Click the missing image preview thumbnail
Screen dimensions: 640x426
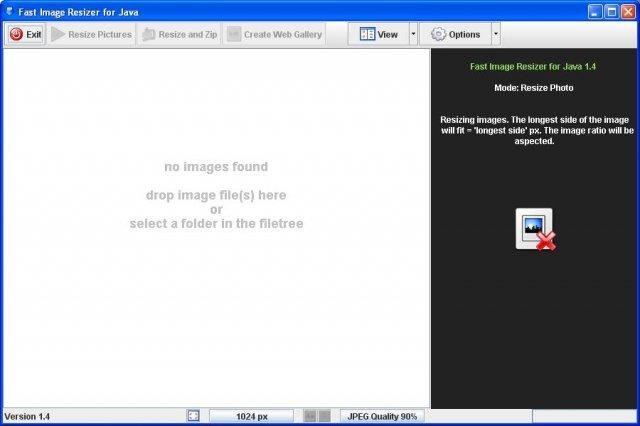535,229
